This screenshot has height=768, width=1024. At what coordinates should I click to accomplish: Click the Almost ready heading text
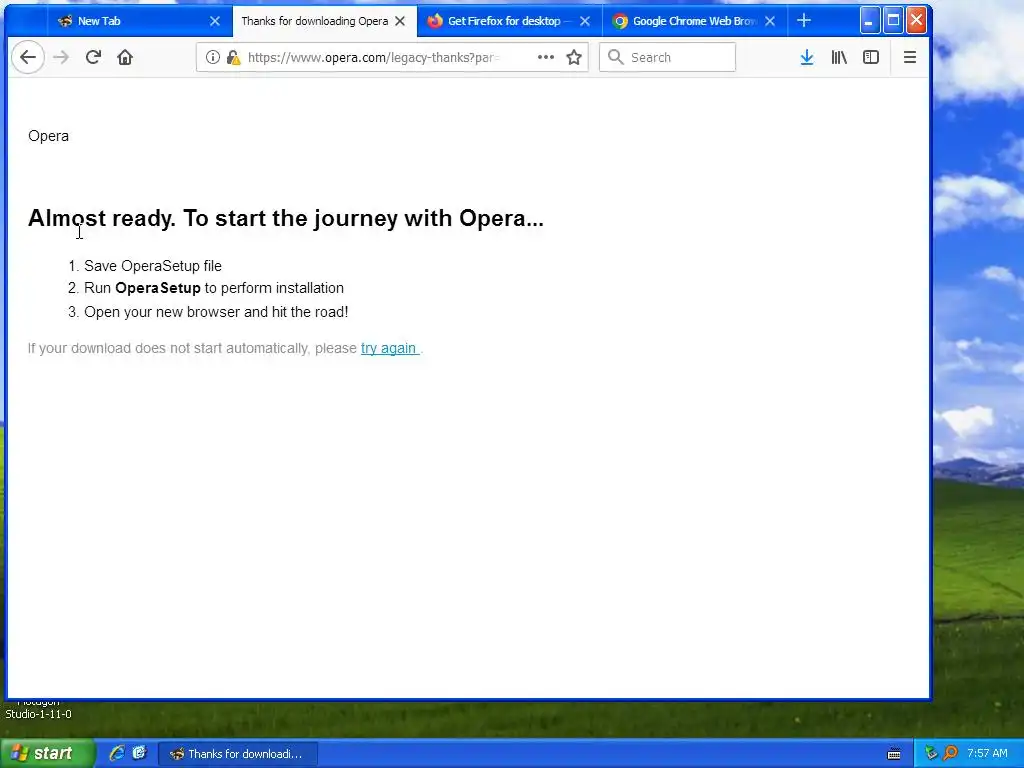(285, 218)
